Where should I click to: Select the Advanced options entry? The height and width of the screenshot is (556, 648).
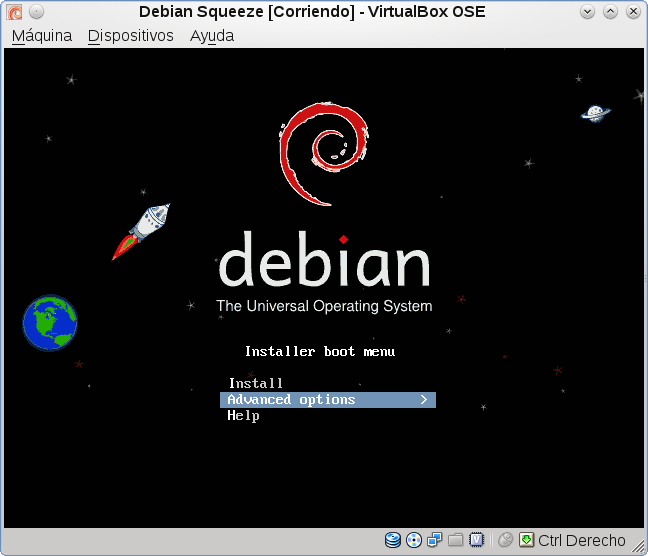click(x=328, y=400)
